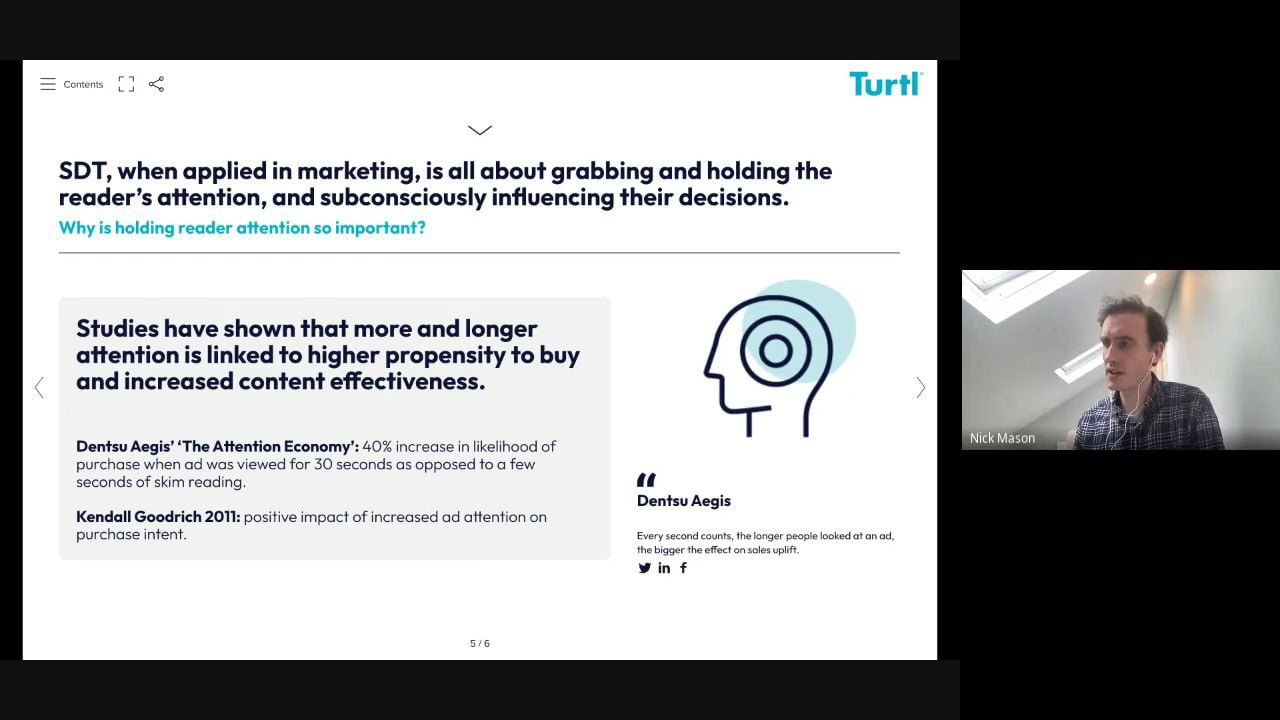This screenshot has width=1280, height=720.
Task: Click the Turtl logo
Action: pyautogui.click(x=885, y=83)
